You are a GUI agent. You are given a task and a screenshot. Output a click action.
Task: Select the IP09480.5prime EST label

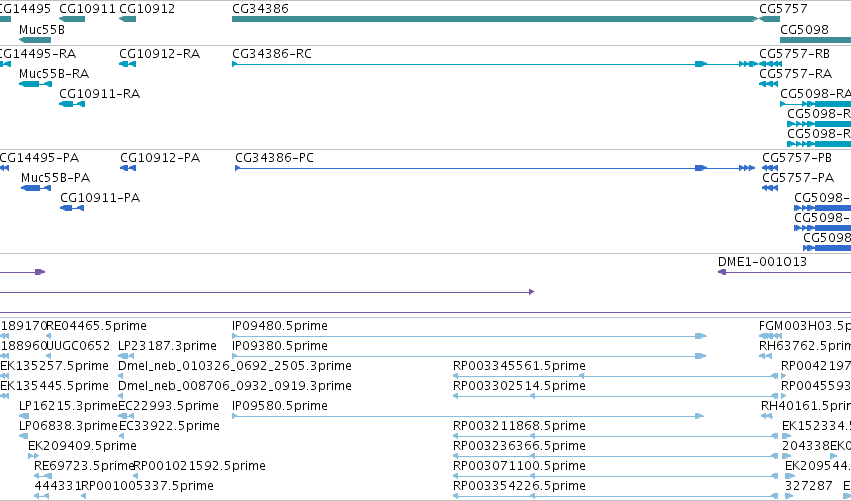click(x=280, y=326)
